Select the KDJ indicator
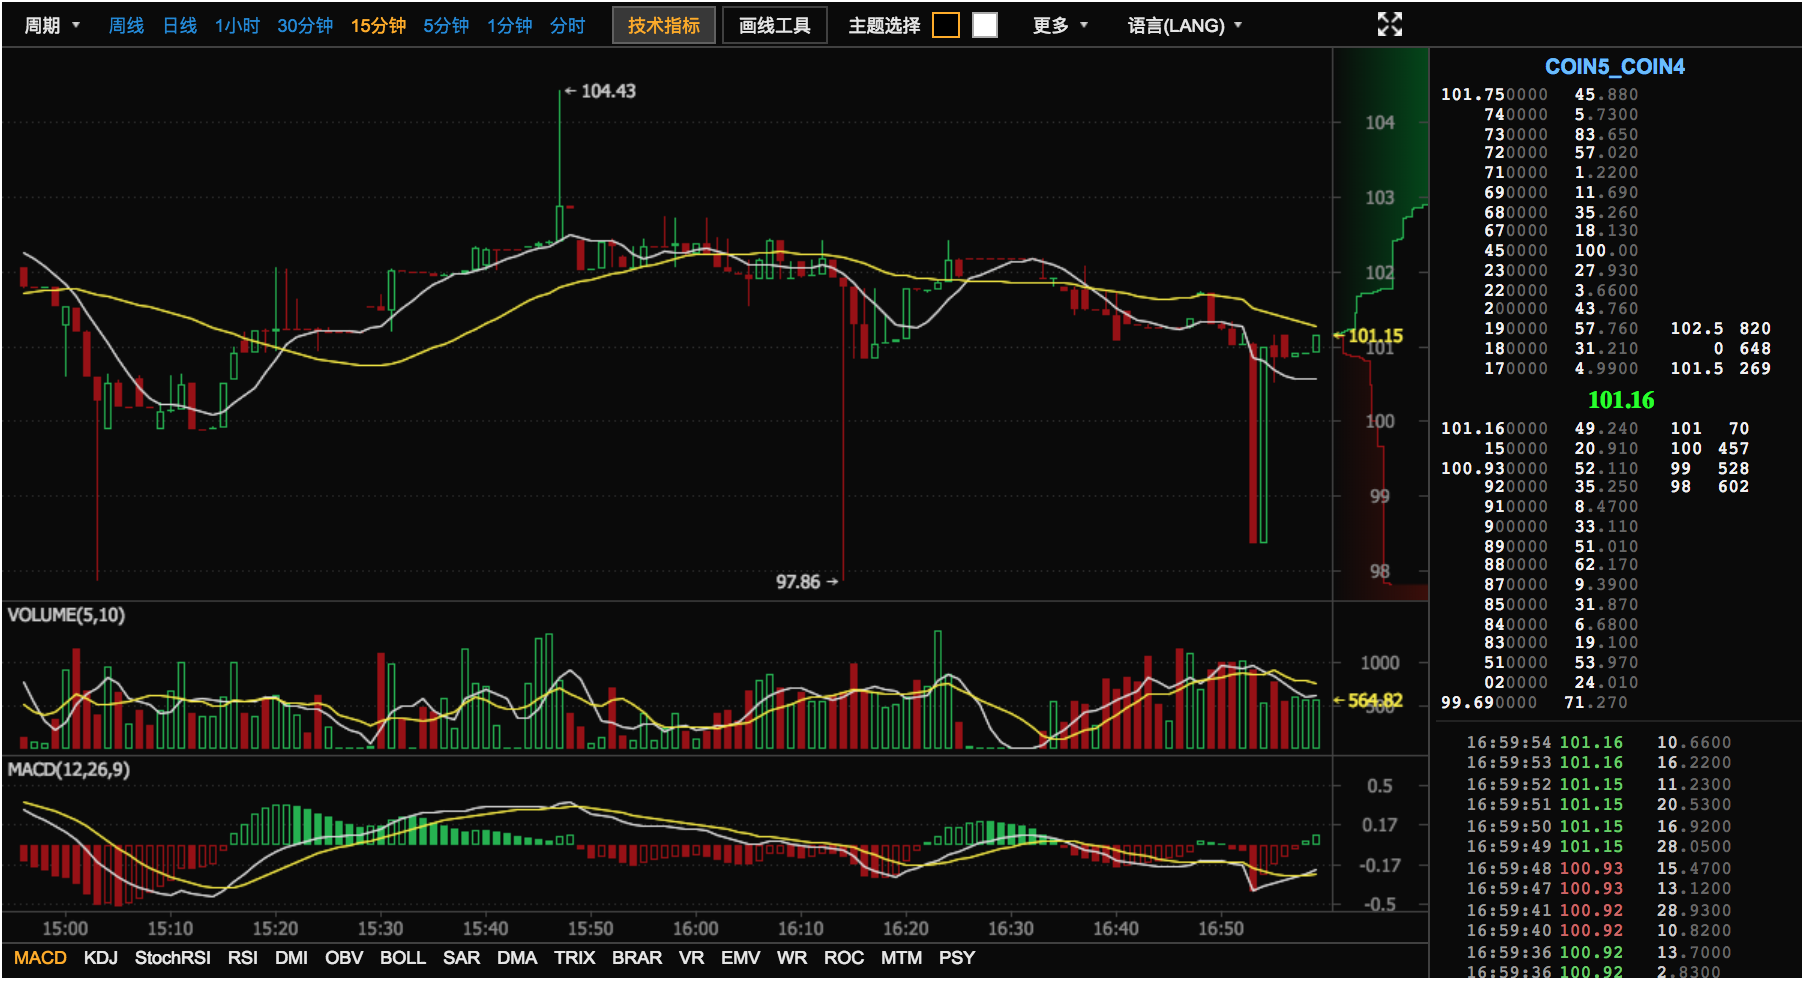Viewport: 1808px width, 982px height. tap(101, 958)
